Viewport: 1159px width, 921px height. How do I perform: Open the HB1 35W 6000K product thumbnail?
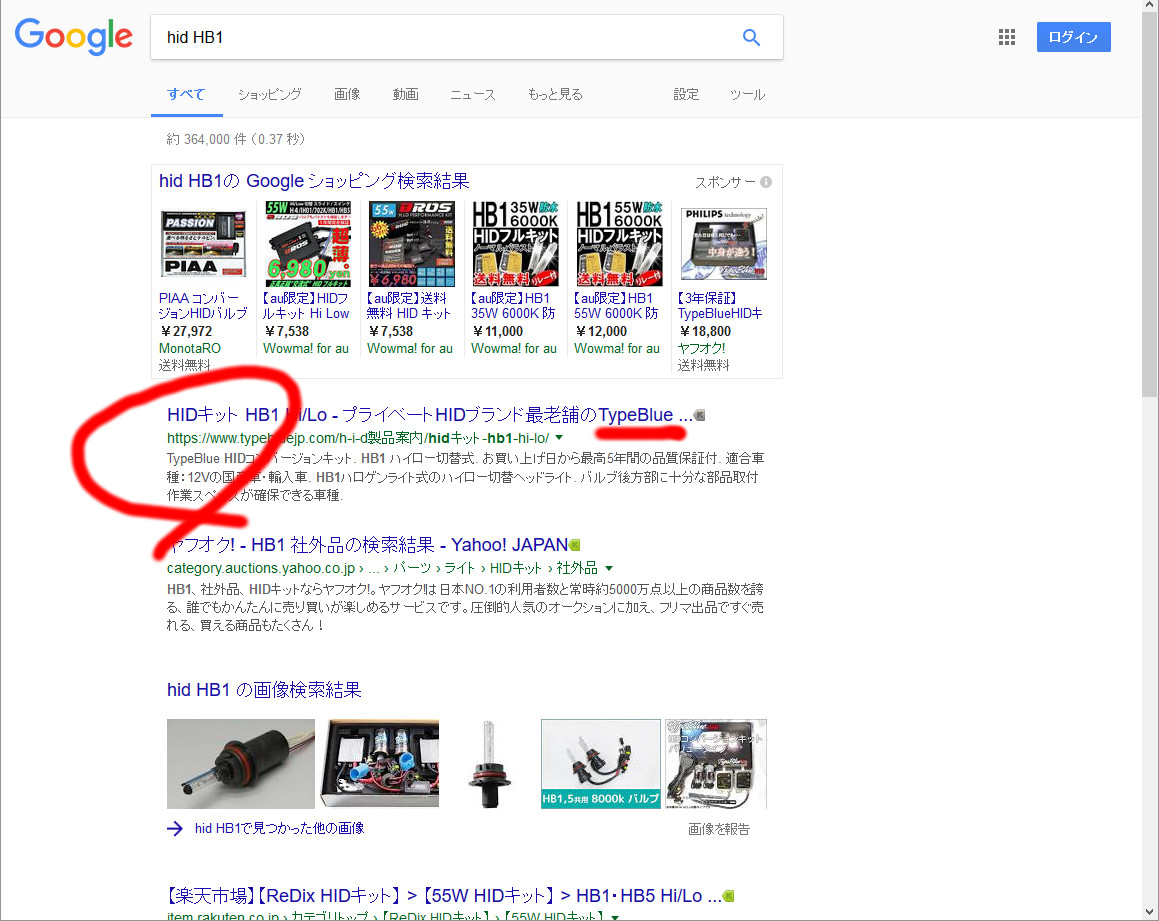click(x=514, y=244)
